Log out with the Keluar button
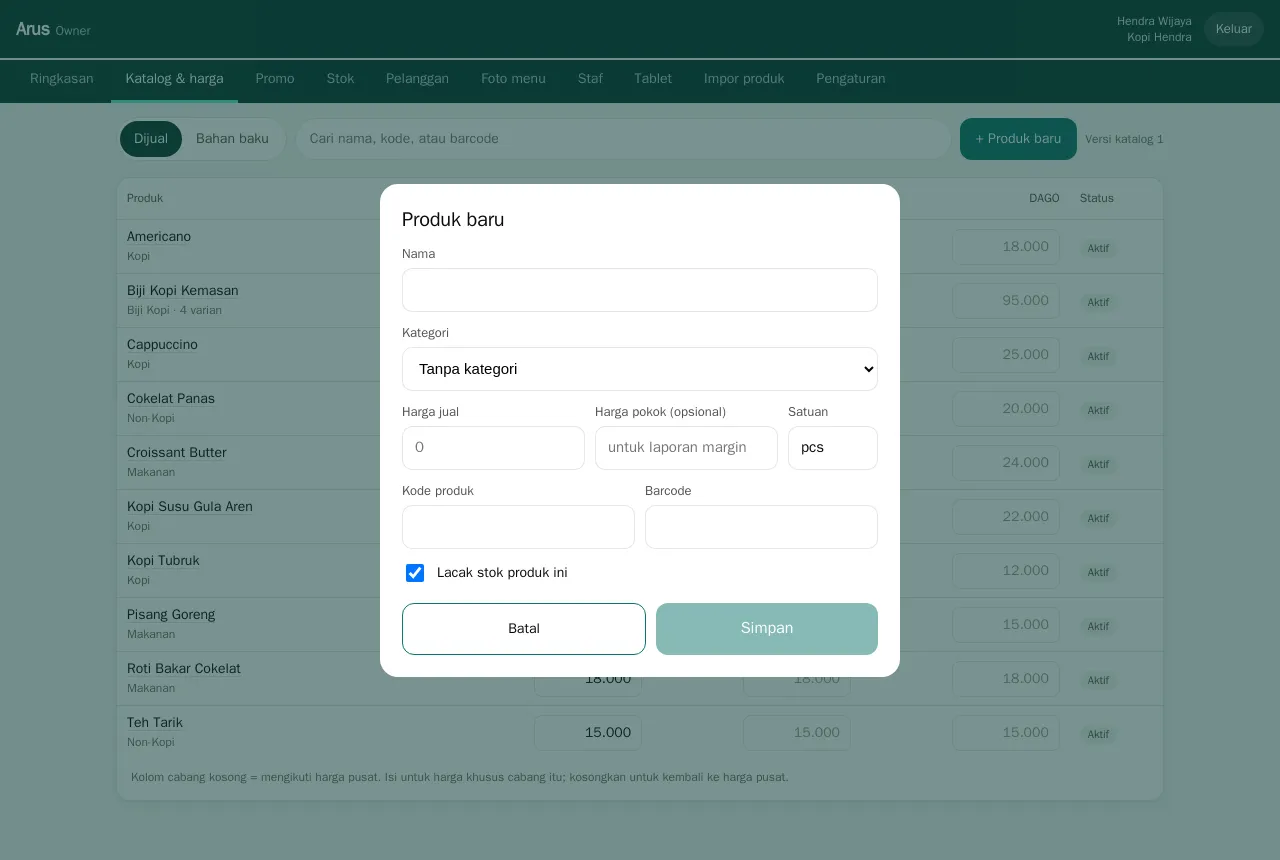The width and height of the screenshot is (1280, 860). click(x=1234, y=29)
